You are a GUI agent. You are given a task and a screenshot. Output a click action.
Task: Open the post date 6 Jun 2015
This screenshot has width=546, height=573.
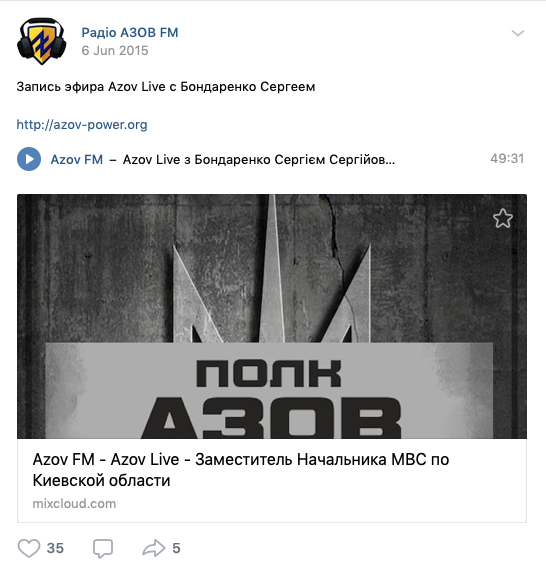[115, 50]
